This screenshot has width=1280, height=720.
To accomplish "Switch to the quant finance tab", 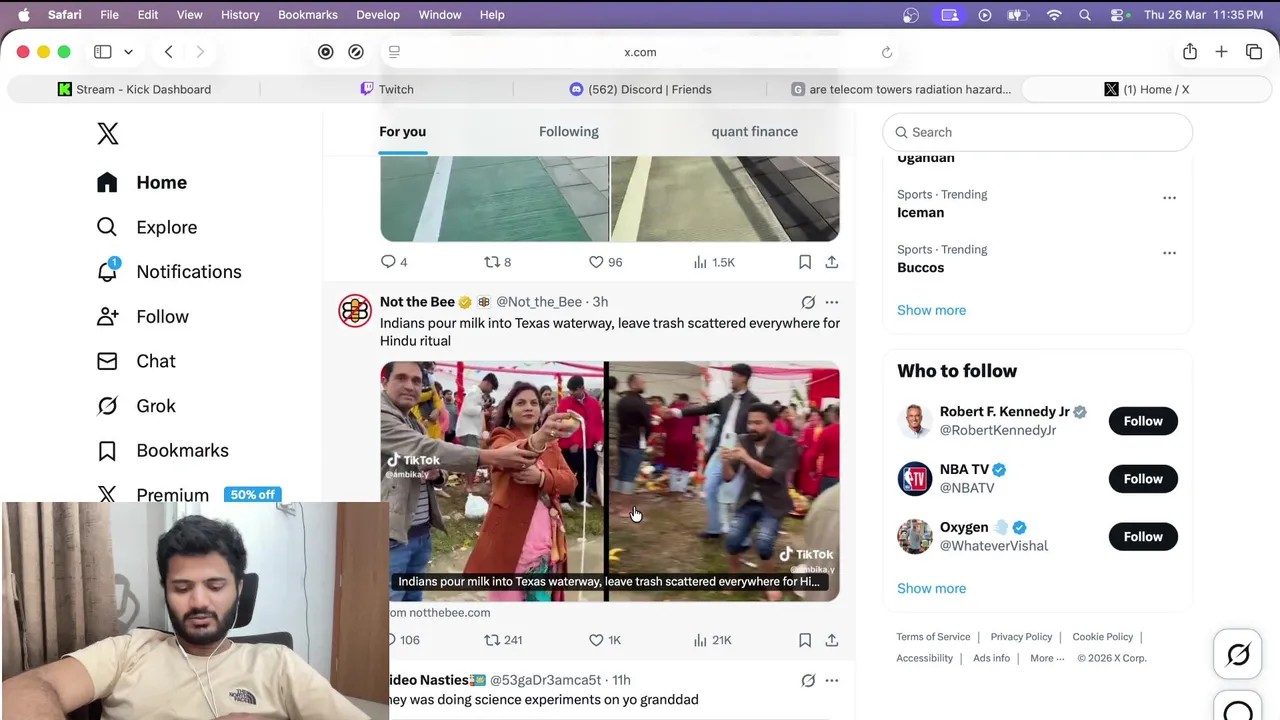I will [x=755, y=131].
